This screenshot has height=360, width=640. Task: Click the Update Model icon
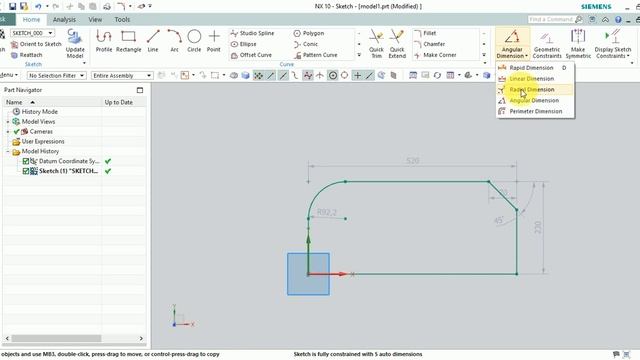tap(75, 43)
